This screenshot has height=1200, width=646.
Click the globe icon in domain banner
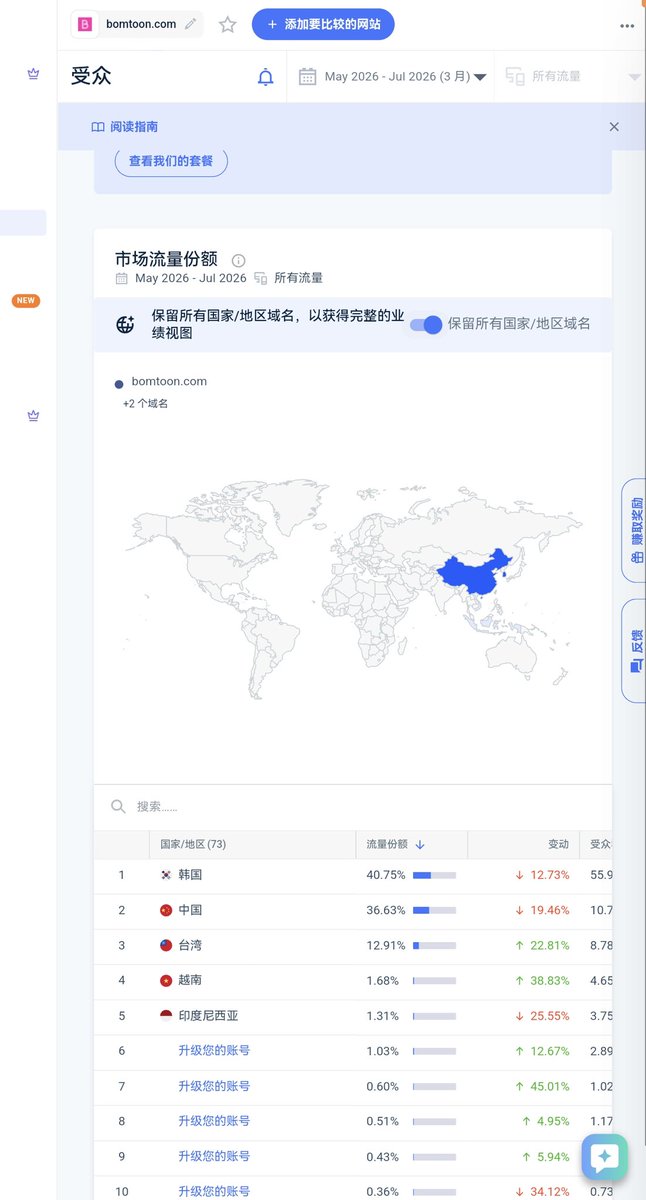click(x=125, y=324)
